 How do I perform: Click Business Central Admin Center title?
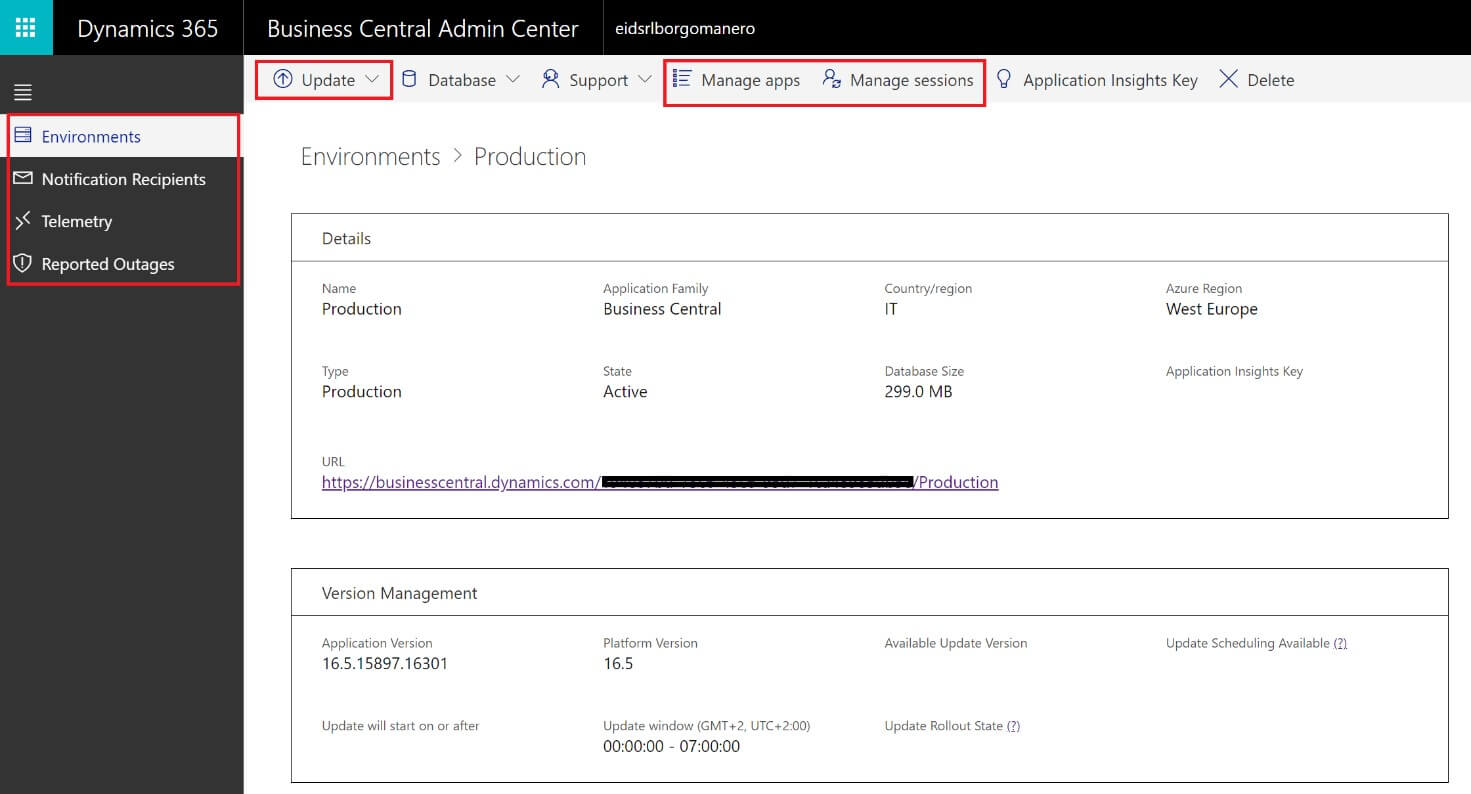(x=423, y=28)
